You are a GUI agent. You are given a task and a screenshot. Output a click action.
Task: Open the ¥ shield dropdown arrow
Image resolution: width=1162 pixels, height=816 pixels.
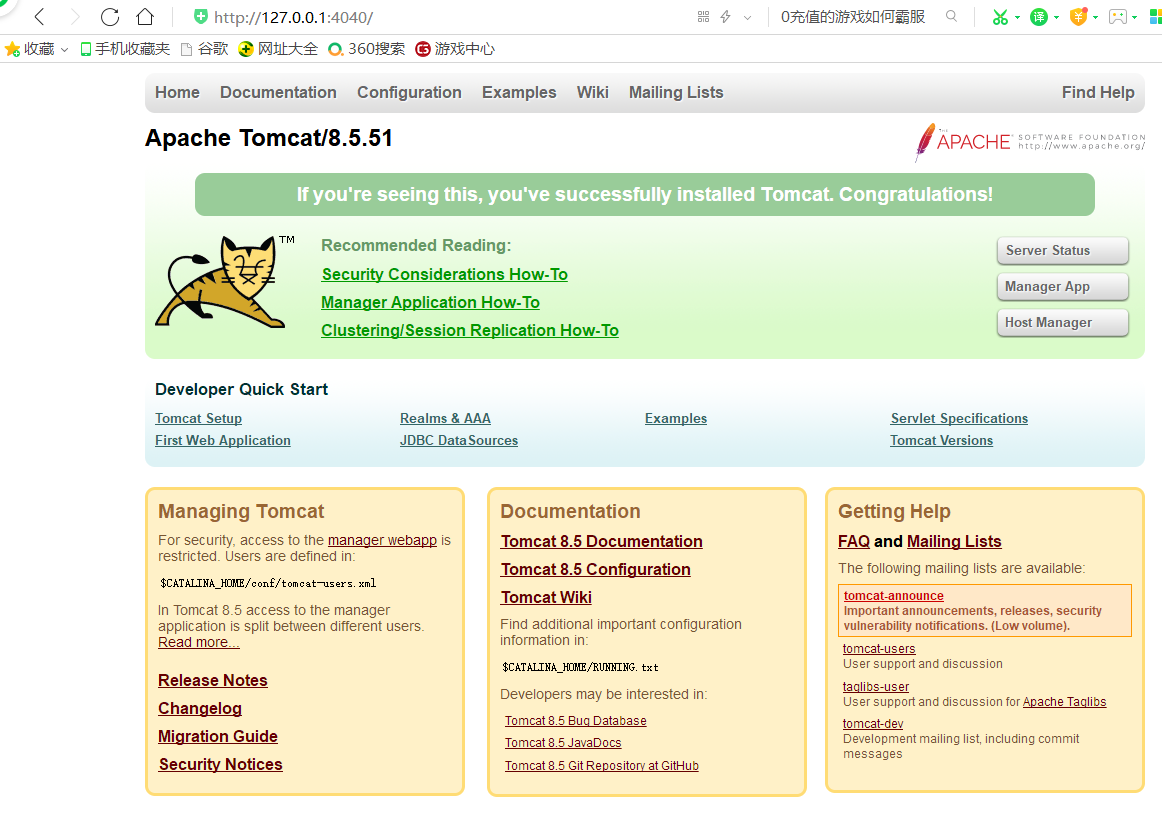(x=1095, y=17)
